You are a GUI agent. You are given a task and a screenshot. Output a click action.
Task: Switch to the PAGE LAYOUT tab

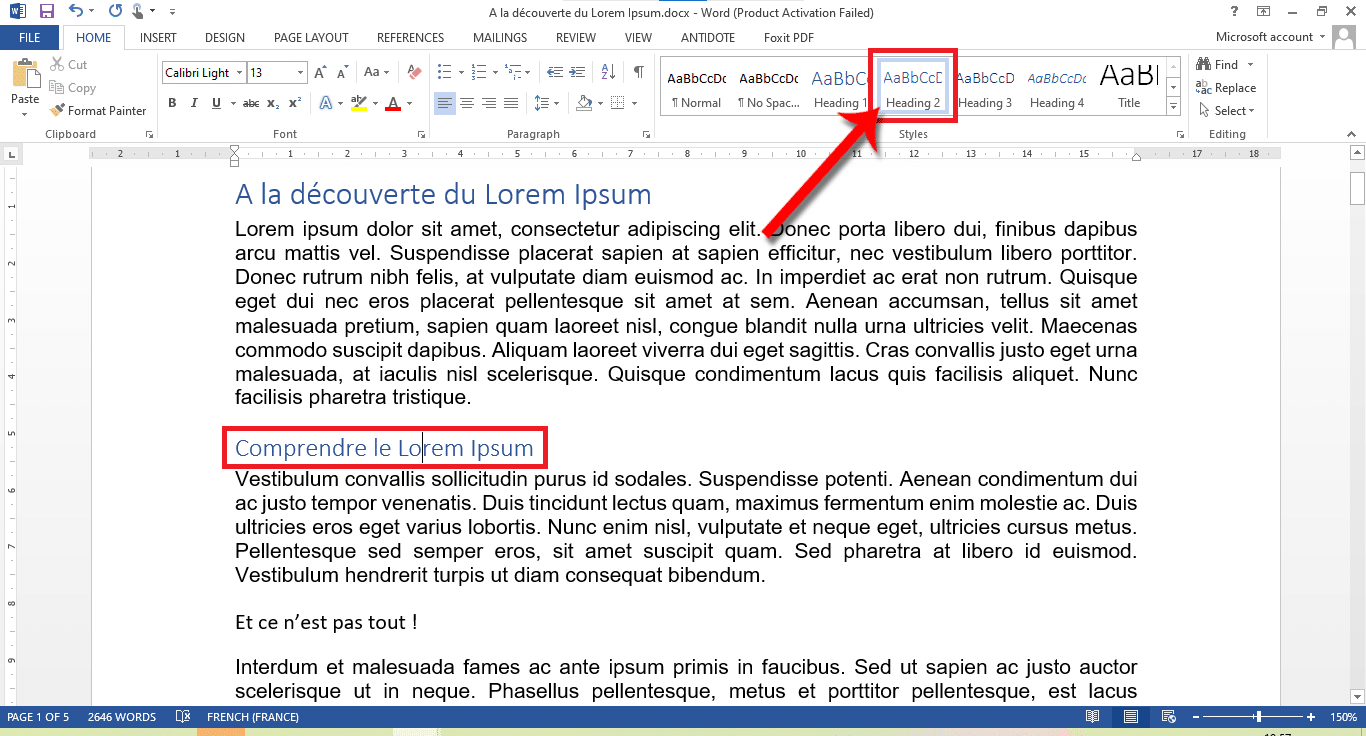click(311, 38)
